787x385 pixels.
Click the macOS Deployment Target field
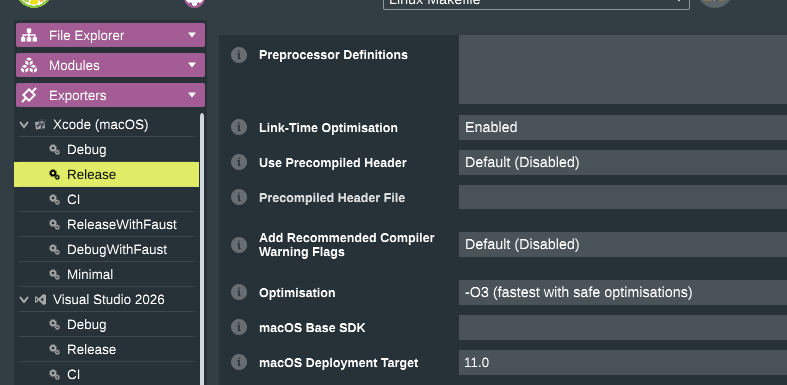(623, 362)
